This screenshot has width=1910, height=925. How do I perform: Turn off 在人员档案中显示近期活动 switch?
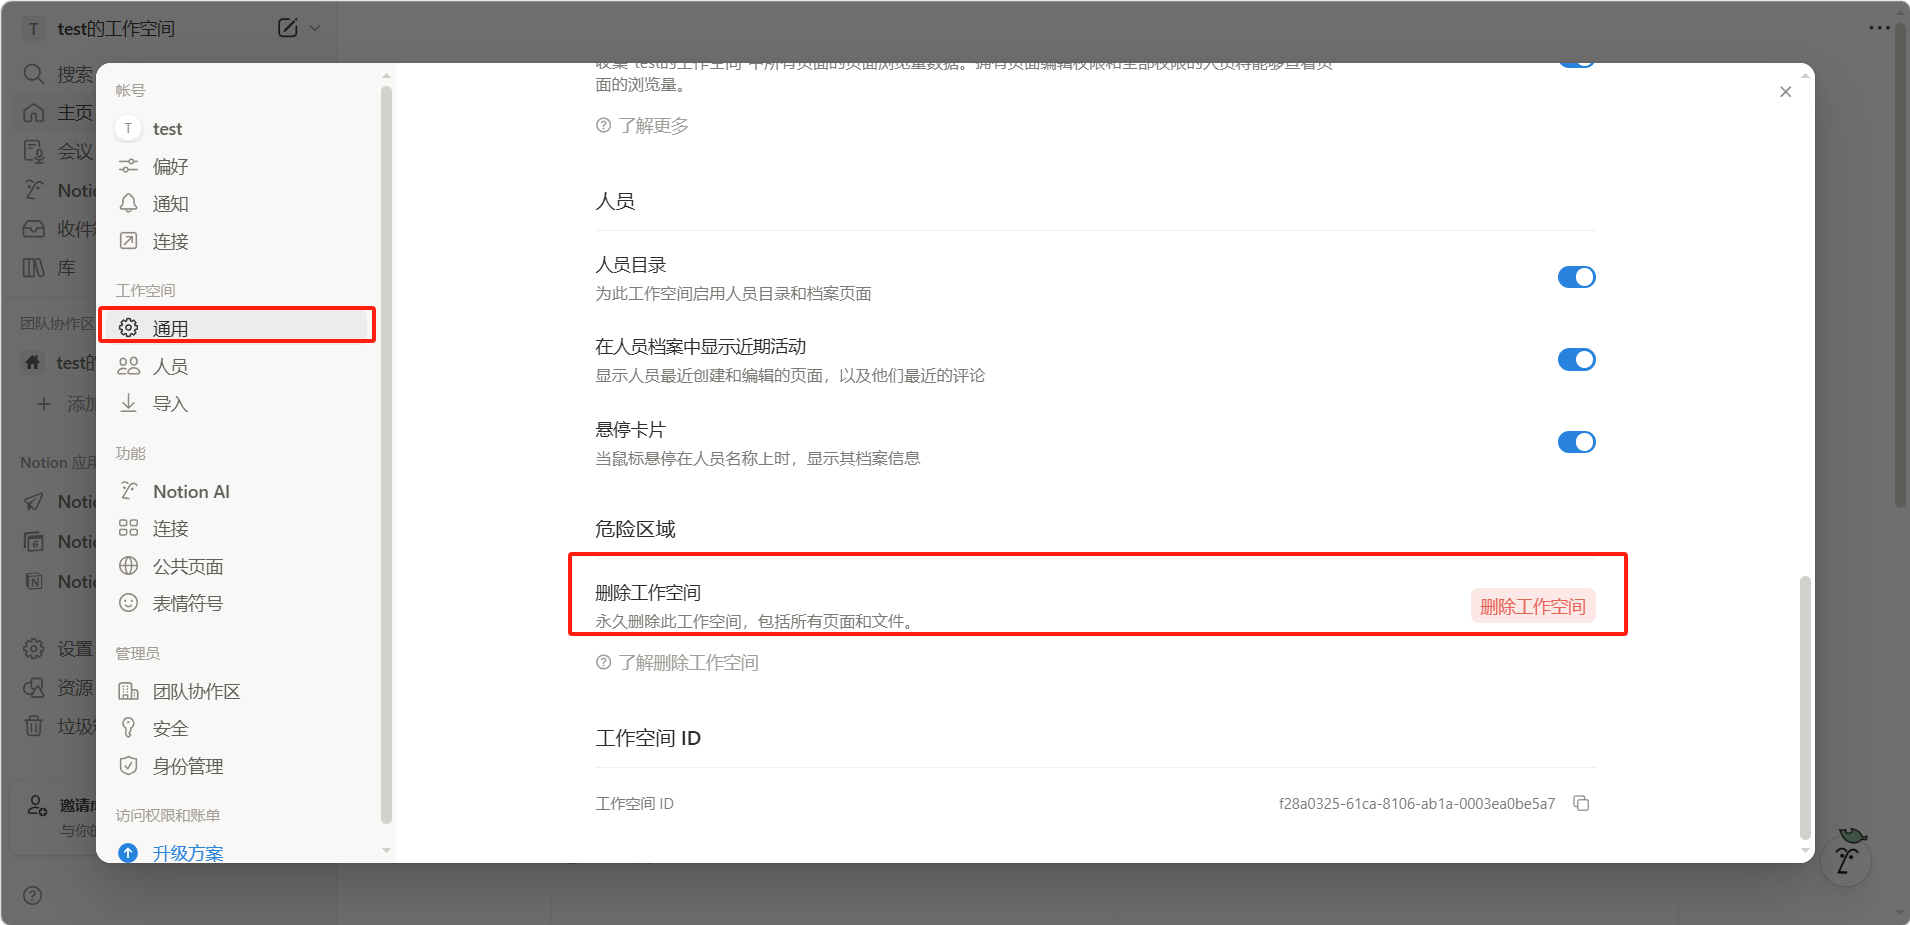click(x=1576, y=359)
